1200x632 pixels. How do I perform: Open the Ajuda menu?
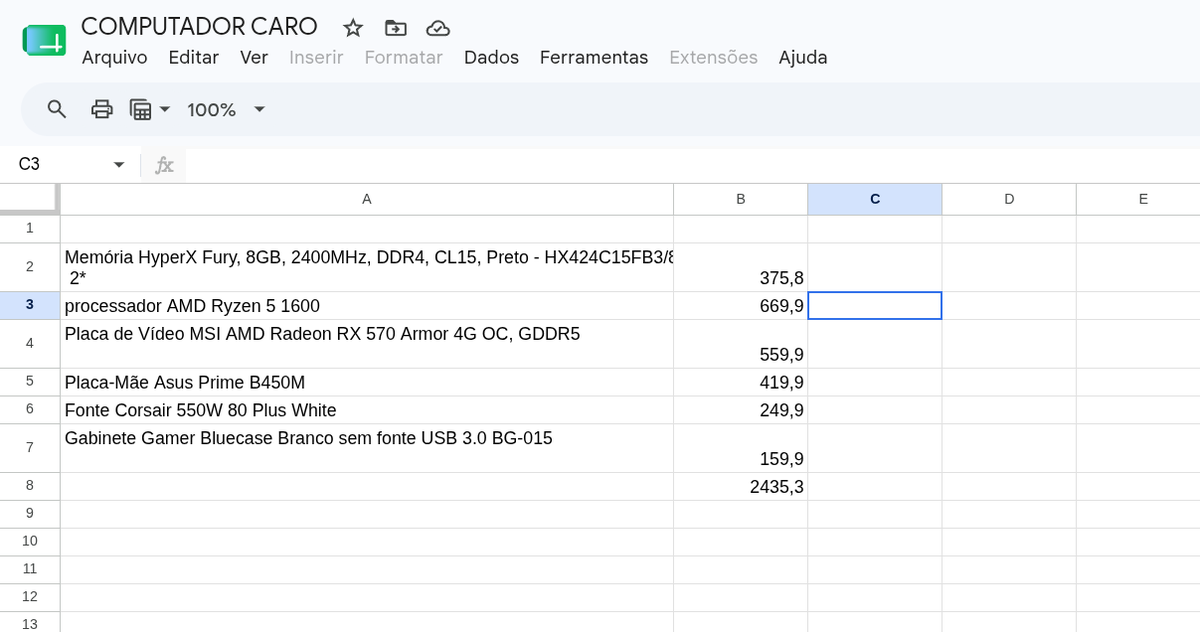click(x=803, y=57)
